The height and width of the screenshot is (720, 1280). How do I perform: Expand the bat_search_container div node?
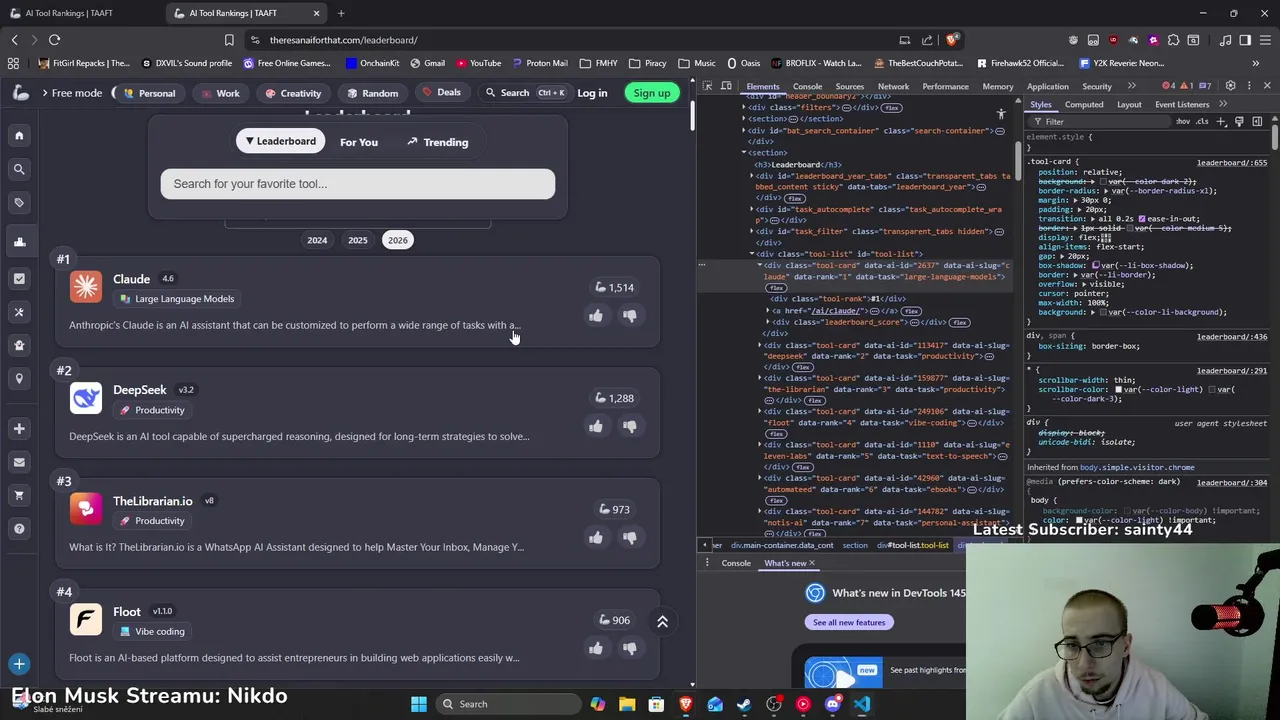pyautogui.click(x=744, y=130)
